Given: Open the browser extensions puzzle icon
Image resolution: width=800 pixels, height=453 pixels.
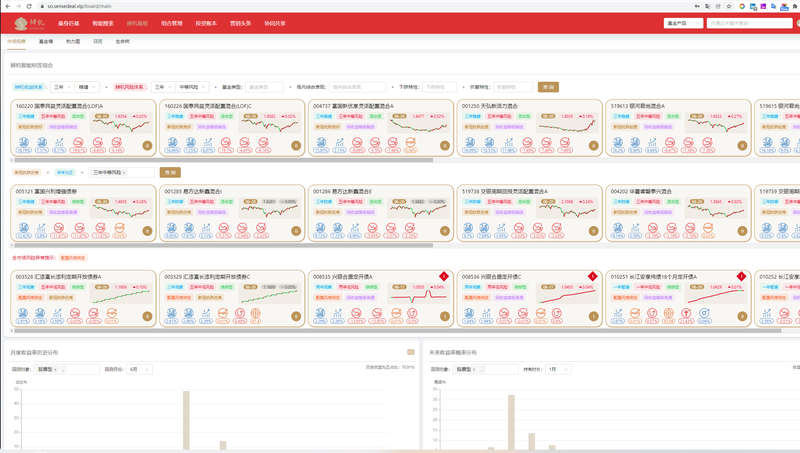Looking at the screenshot, I should 795,6.
